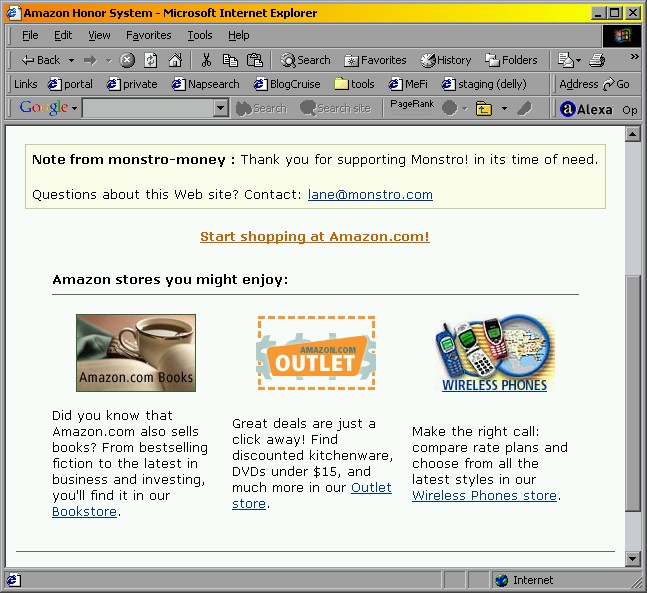Screen dimensions: 647x593
Task: Click the Copy icon in toolbar
Action: point(230,60)
